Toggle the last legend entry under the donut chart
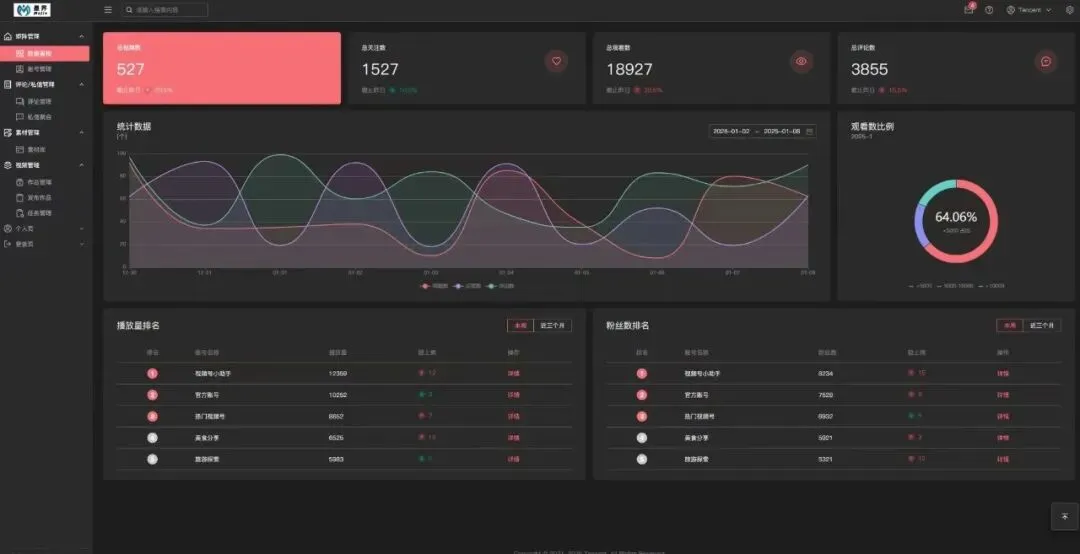The width and height of the screenshot is (1080, 554). (991, 285)
